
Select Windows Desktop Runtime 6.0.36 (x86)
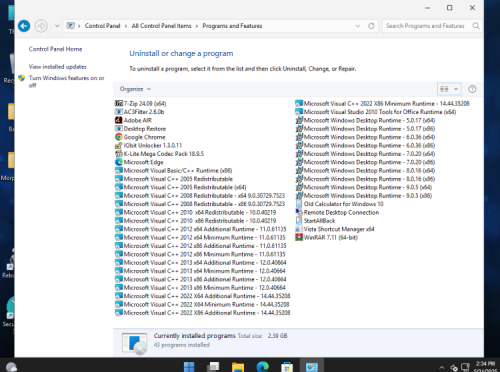click(365, 145)
